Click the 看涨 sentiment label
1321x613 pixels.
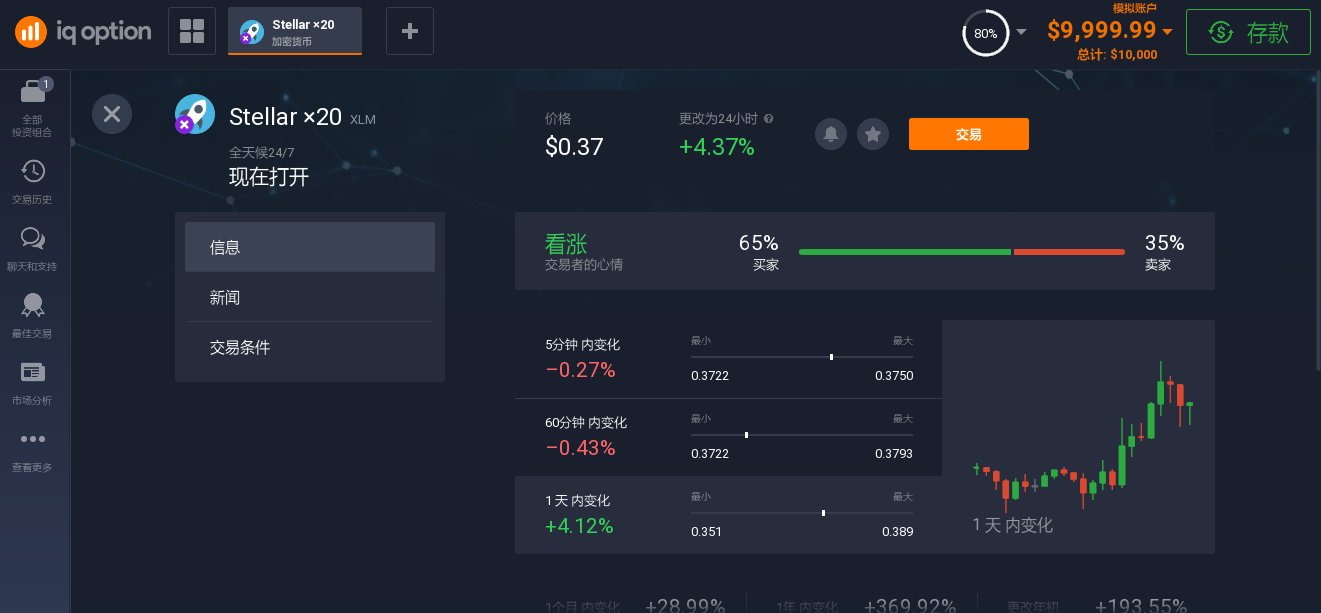[x=566, y=243]
